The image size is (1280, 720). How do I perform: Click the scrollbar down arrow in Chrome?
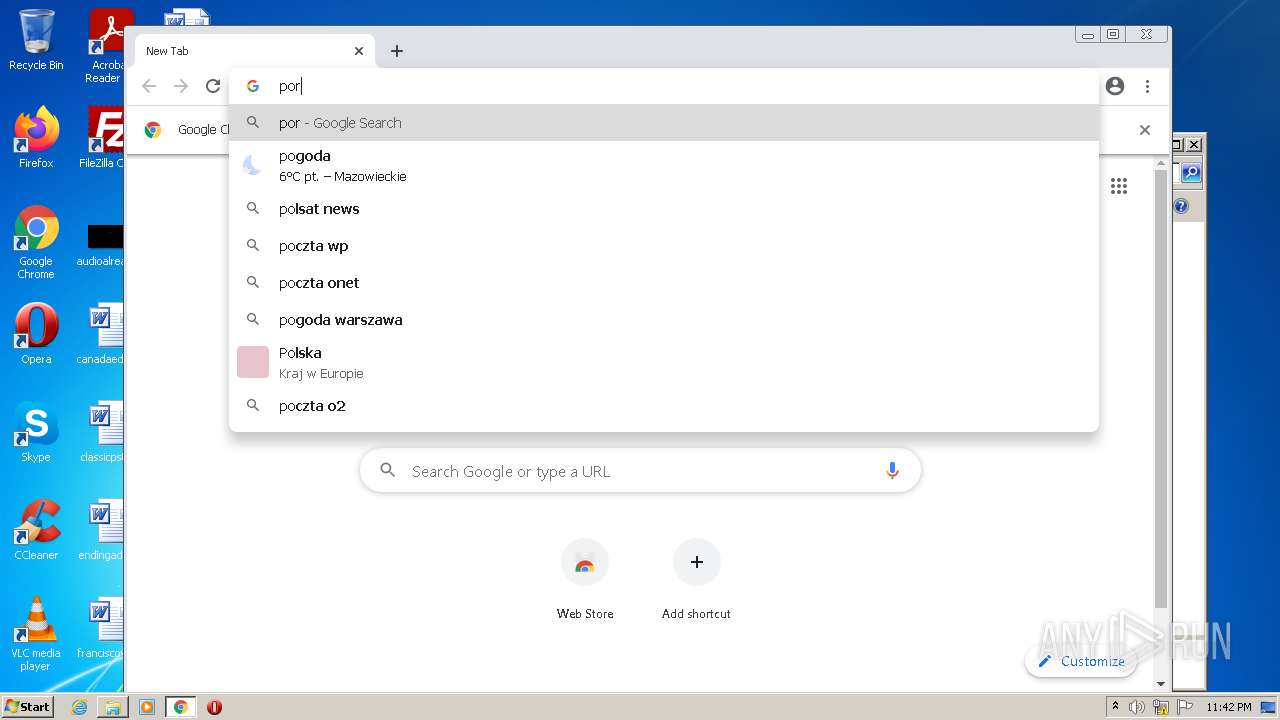1161,684
